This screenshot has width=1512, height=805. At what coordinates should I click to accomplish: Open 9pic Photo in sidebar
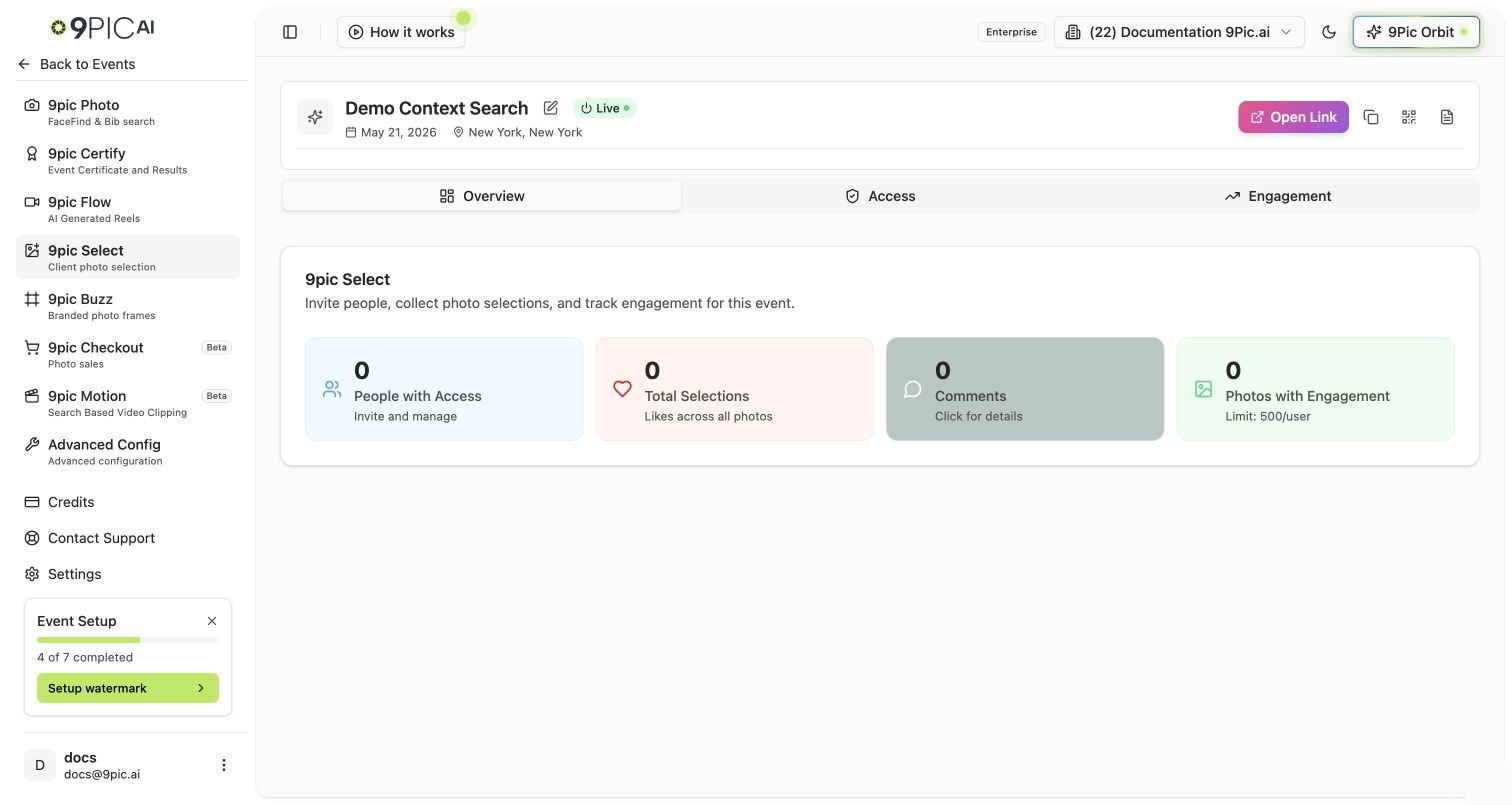[128, 112]
